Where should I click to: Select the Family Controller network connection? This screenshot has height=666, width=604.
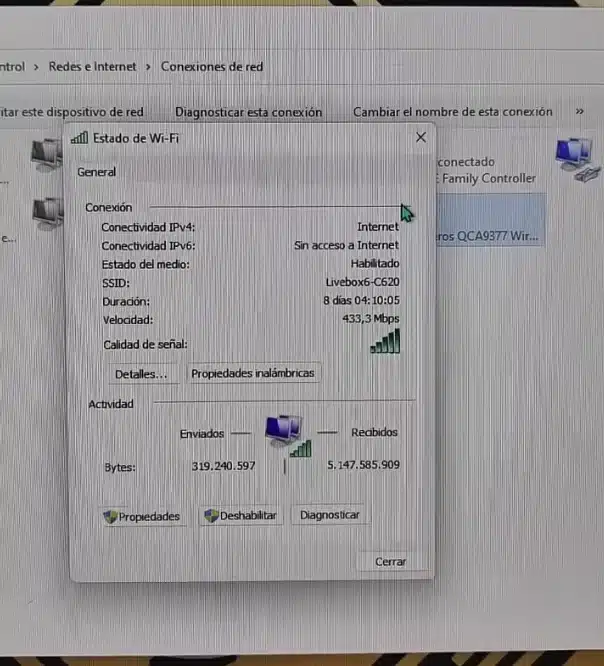coord(486,170)
